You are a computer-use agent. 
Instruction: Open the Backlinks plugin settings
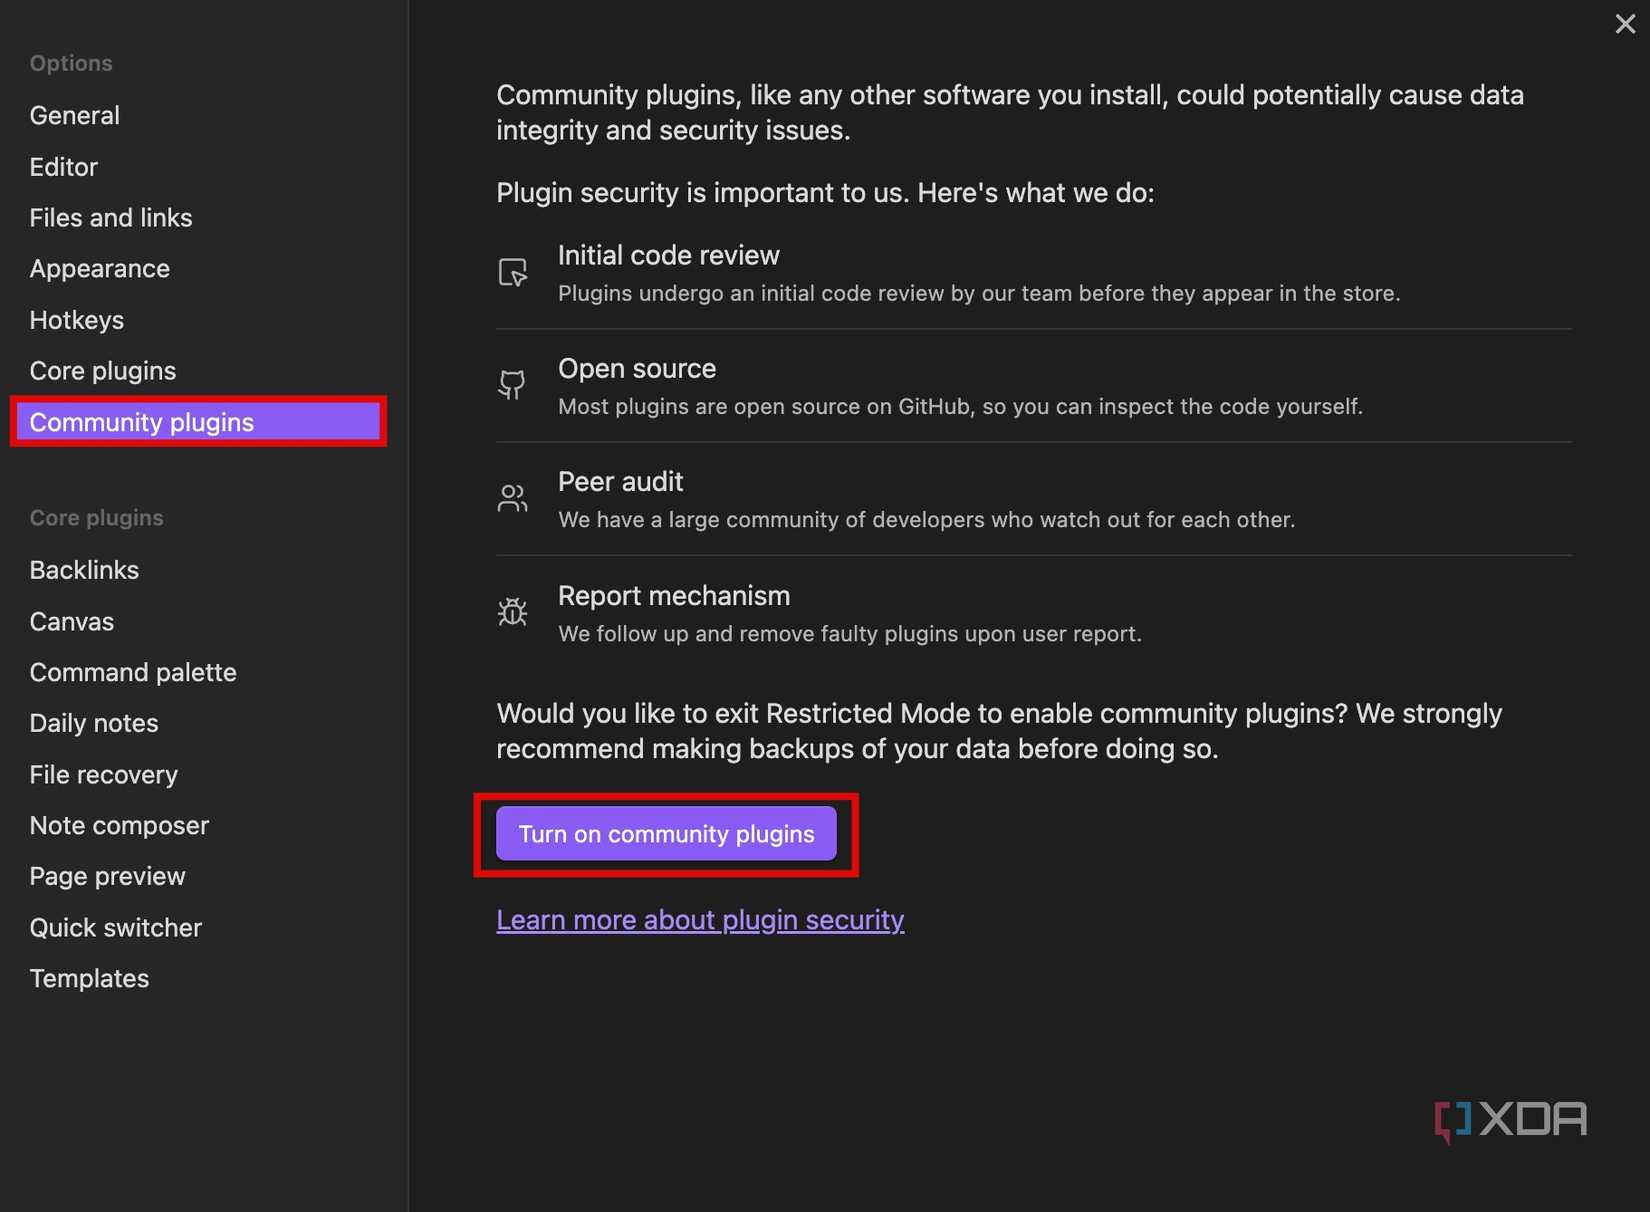[x=84, y=569]
